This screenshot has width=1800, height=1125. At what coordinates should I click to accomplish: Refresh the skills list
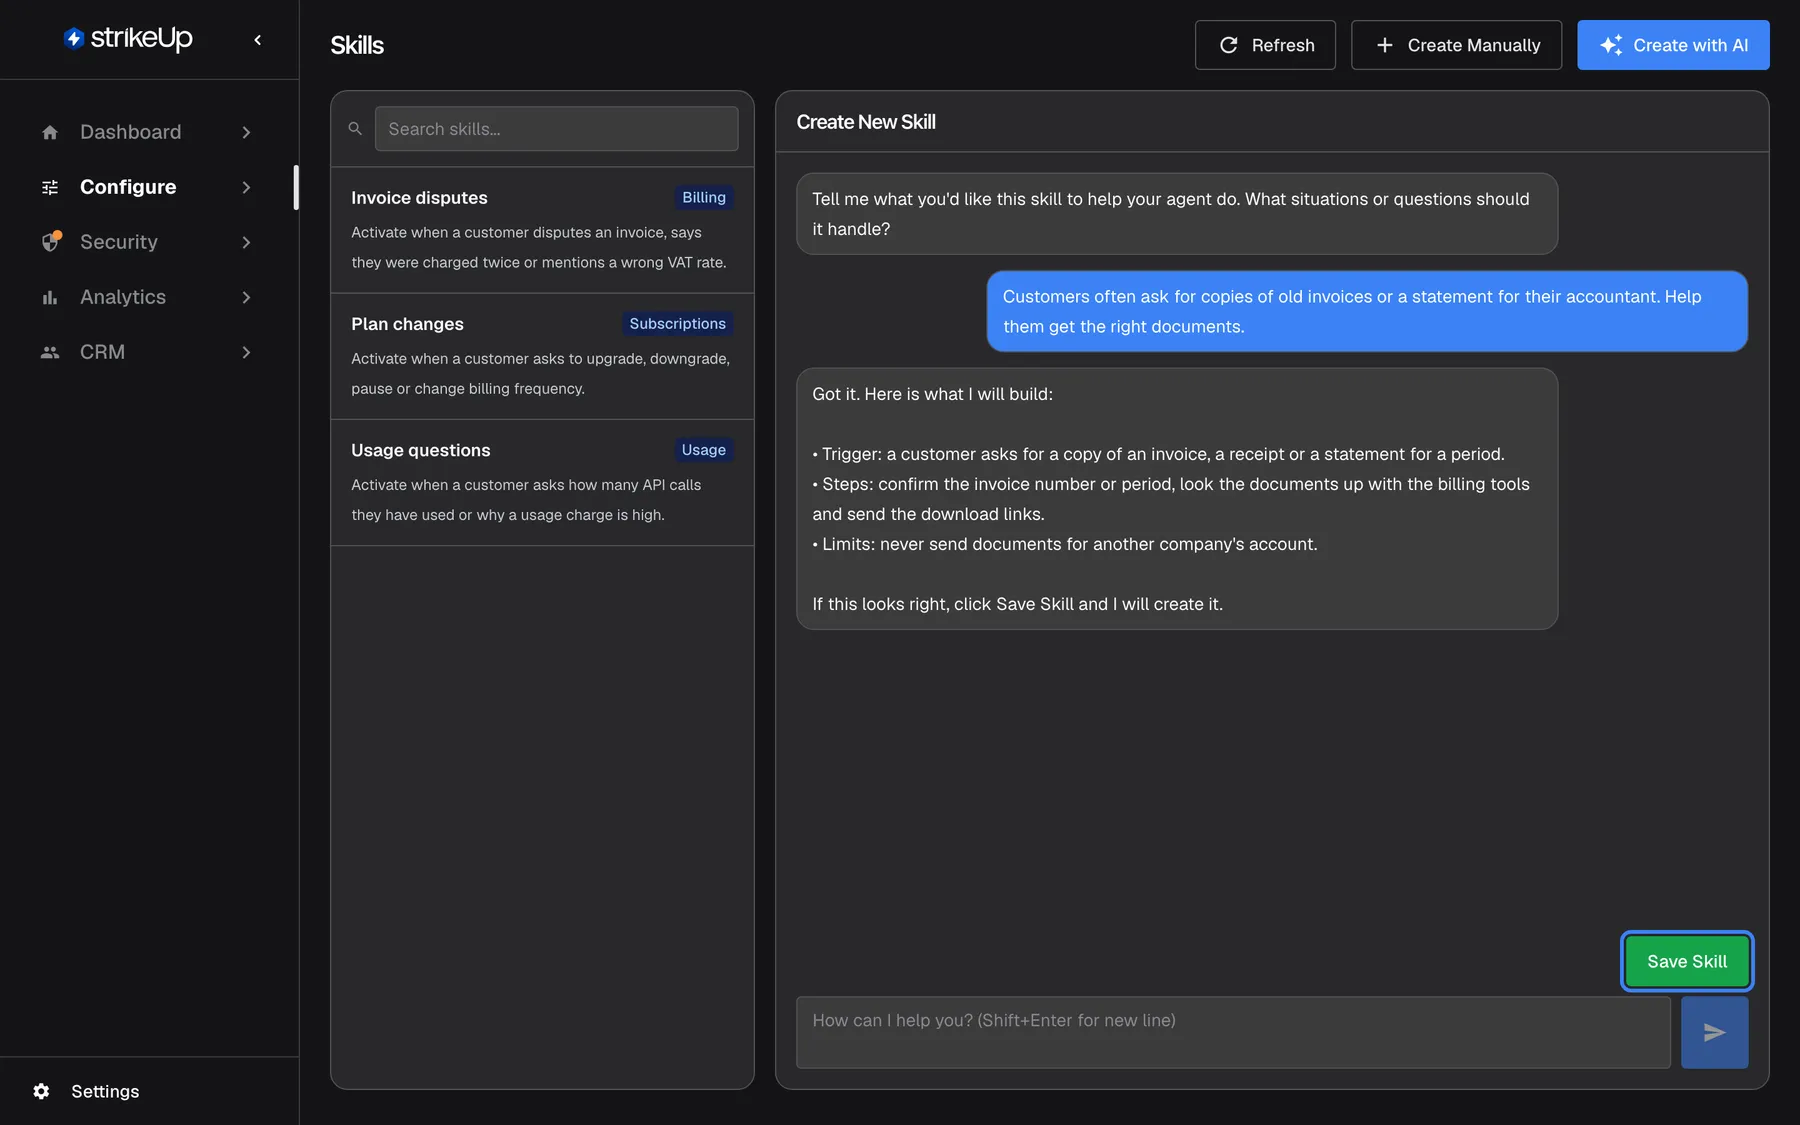point(1265,45)
